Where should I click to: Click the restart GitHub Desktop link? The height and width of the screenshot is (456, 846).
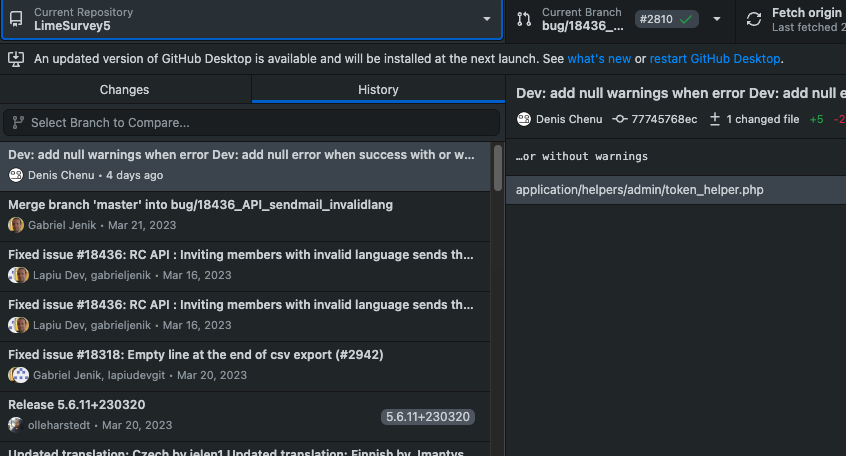coord(714,59)
